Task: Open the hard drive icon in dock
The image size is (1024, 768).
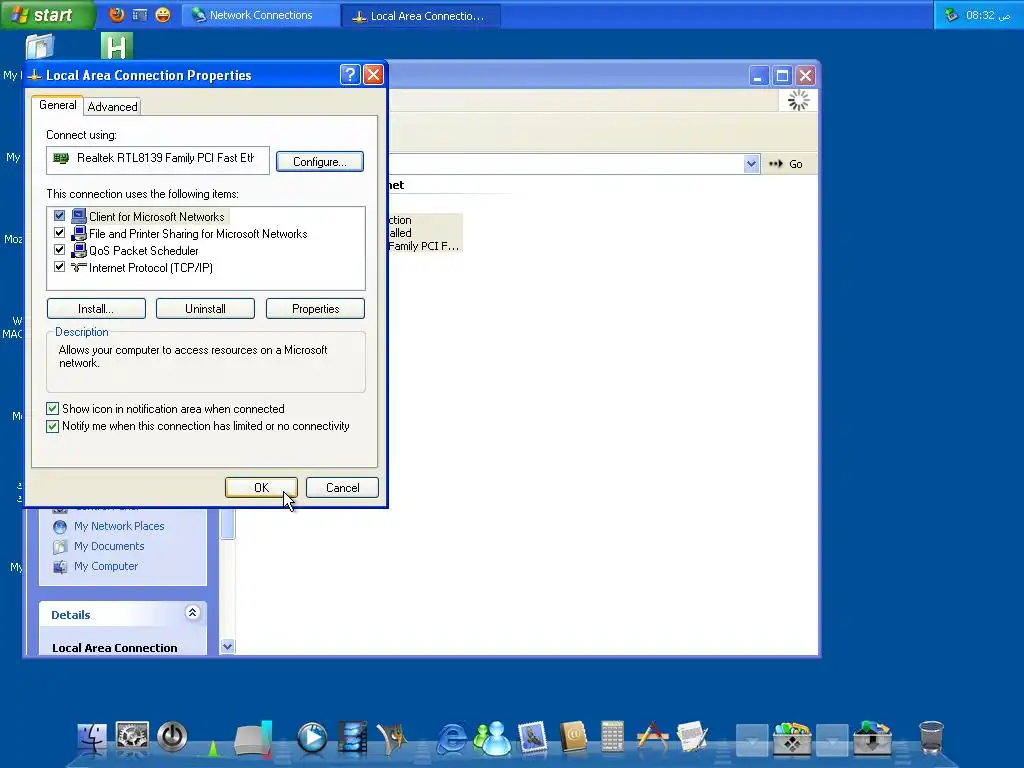Action: 253,739
